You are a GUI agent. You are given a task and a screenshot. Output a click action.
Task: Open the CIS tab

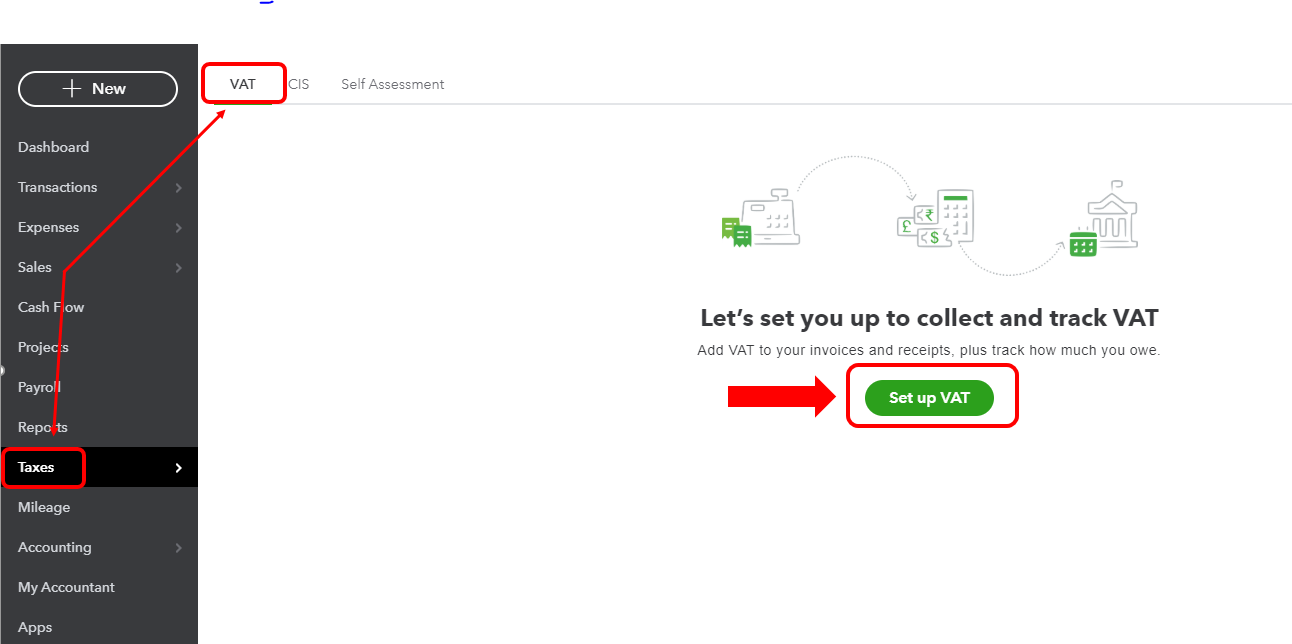pos(299,84)
